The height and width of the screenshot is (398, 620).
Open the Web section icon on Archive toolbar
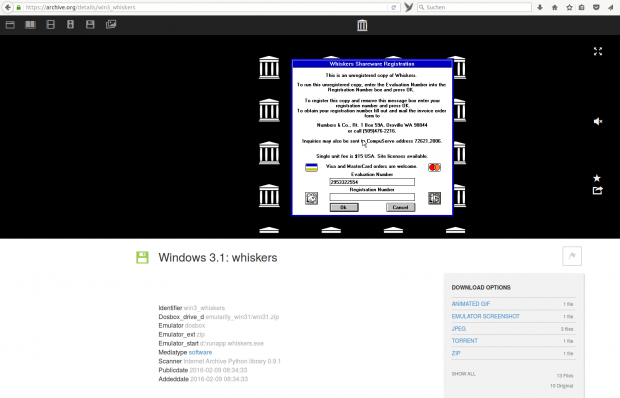pos(10,25)
